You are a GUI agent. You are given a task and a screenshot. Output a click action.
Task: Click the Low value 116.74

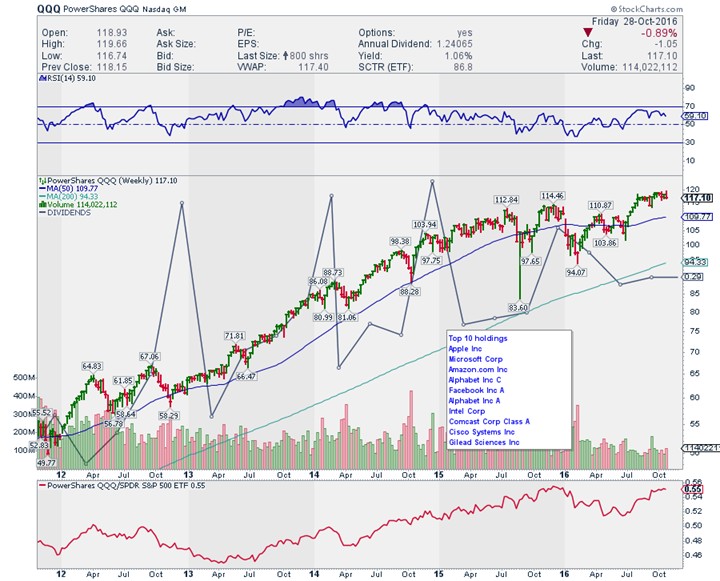(112, 56)
